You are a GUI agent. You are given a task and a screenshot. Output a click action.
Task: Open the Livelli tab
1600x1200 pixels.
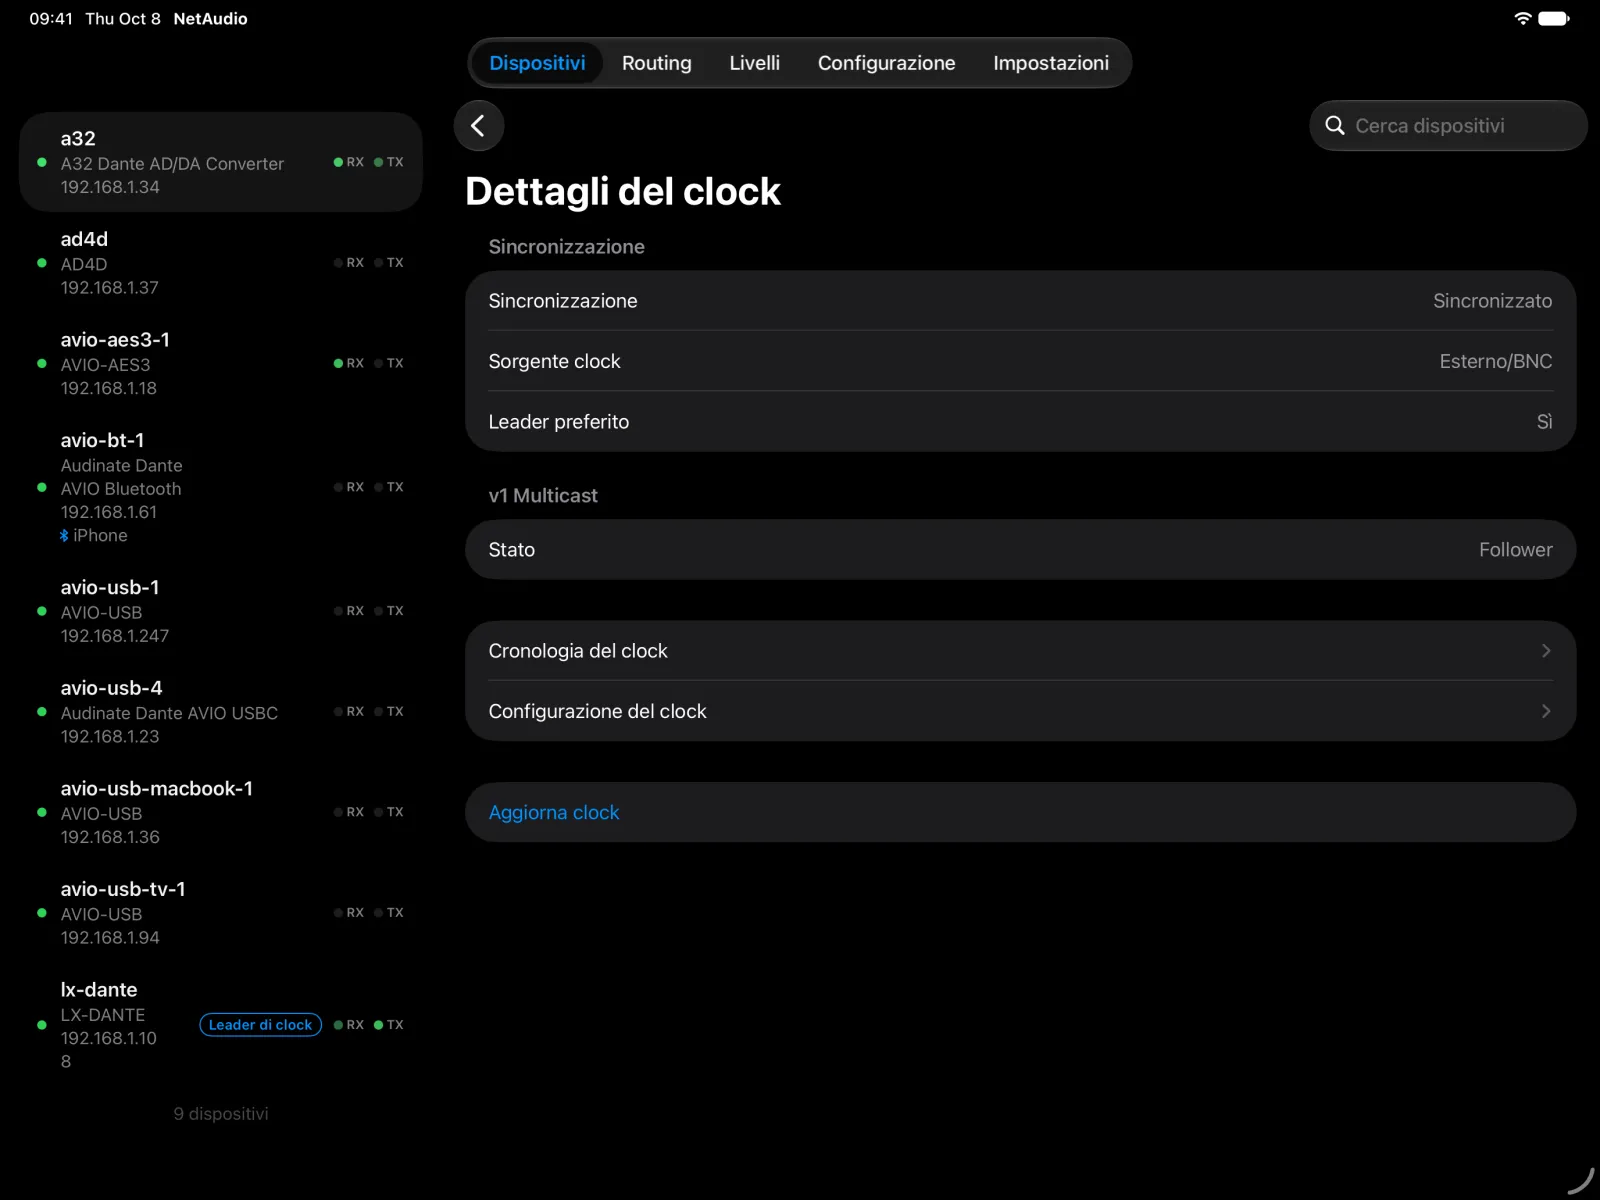[755, 63]
